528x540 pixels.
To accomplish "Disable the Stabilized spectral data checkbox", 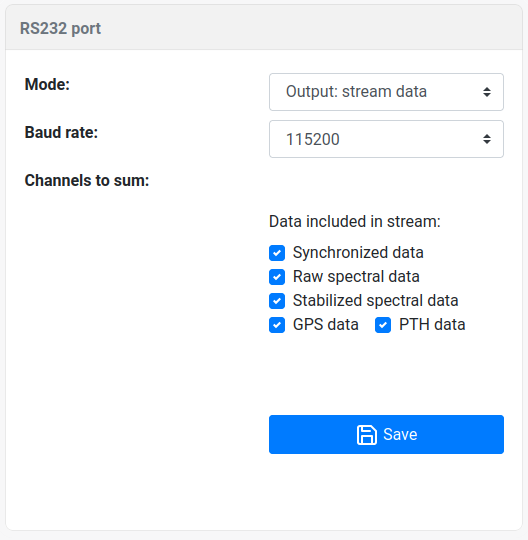I will coord(277,301).
